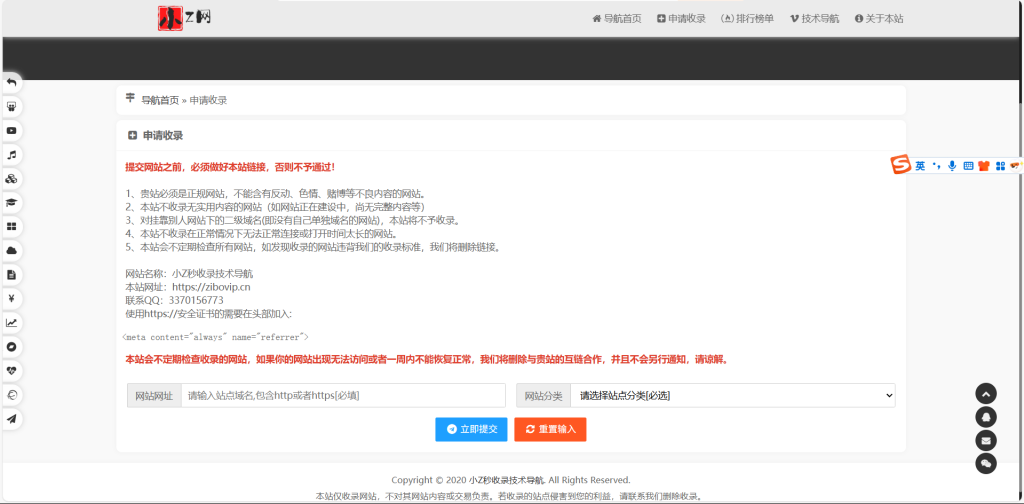This screenshot has height=504, width=1024.
Task: Click the paper plane sidebar icon
Action: point(12,419)
